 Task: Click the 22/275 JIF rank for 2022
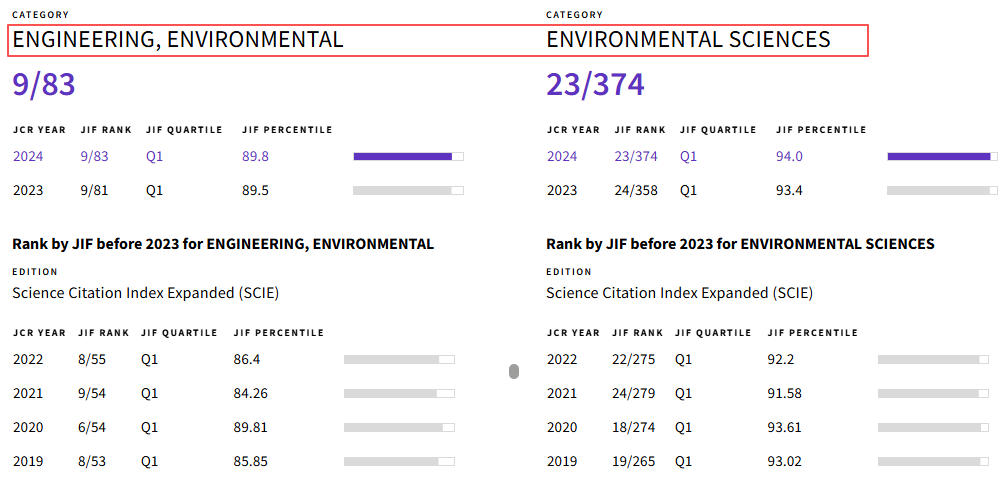pos(632,359)
